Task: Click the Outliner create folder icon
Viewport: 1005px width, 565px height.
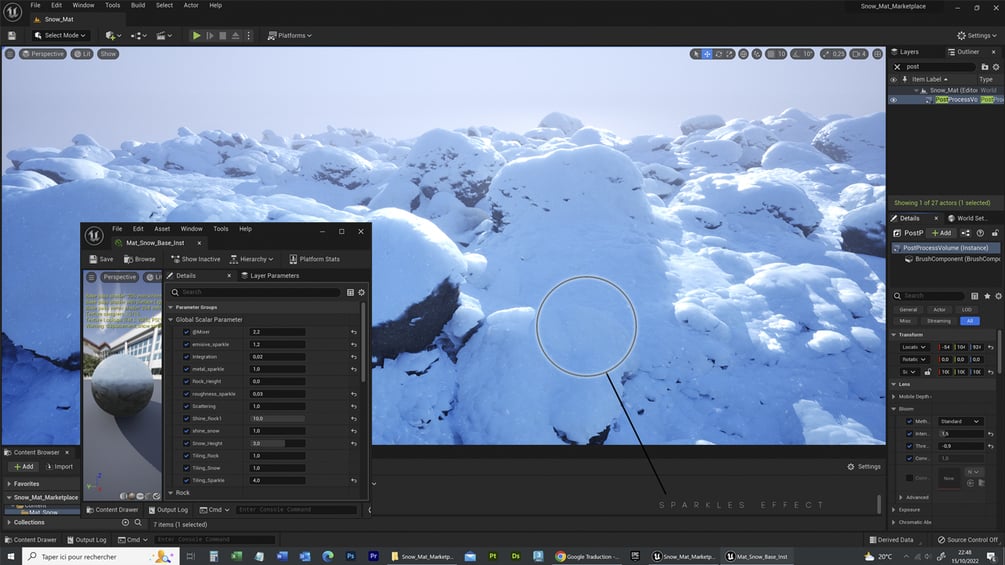Action: (984, 67)
